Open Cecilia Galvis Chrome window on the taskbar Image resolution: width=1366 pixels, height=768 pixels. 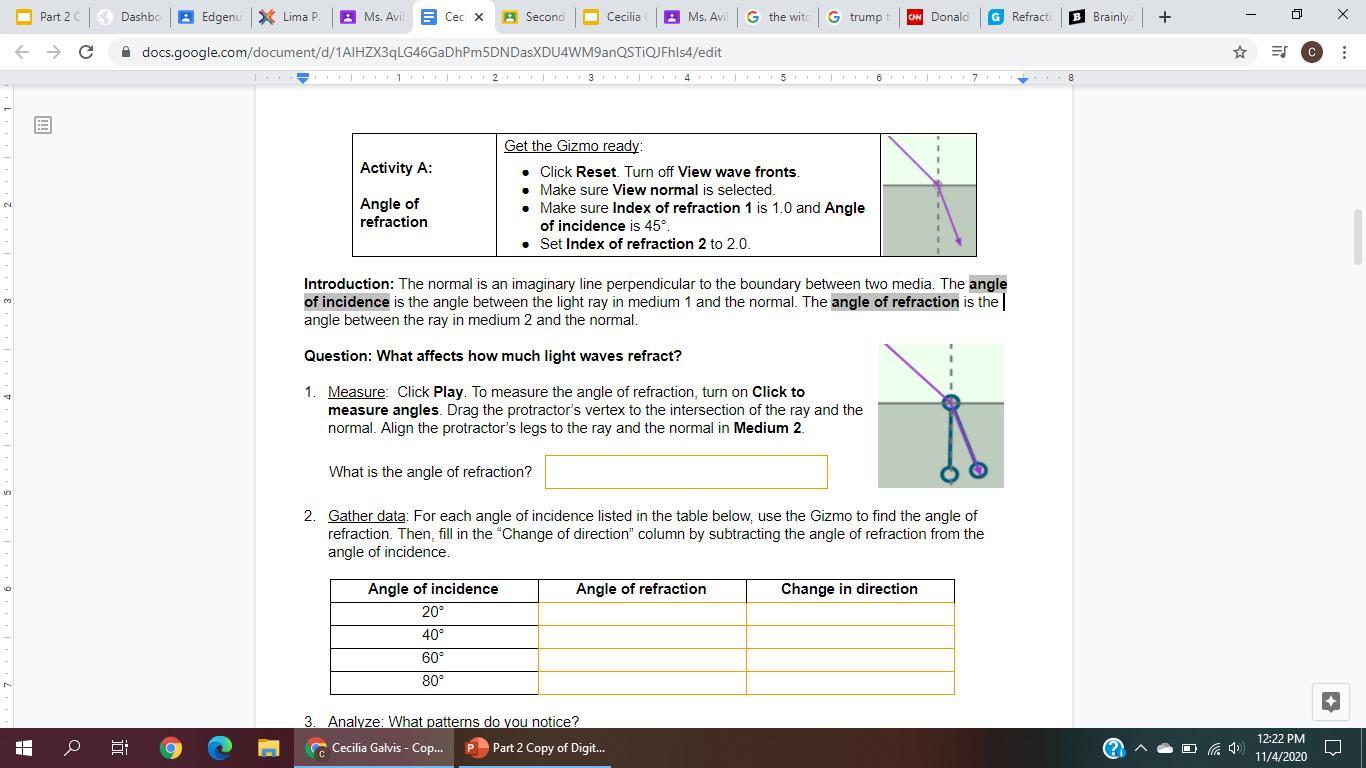[376, 747]
